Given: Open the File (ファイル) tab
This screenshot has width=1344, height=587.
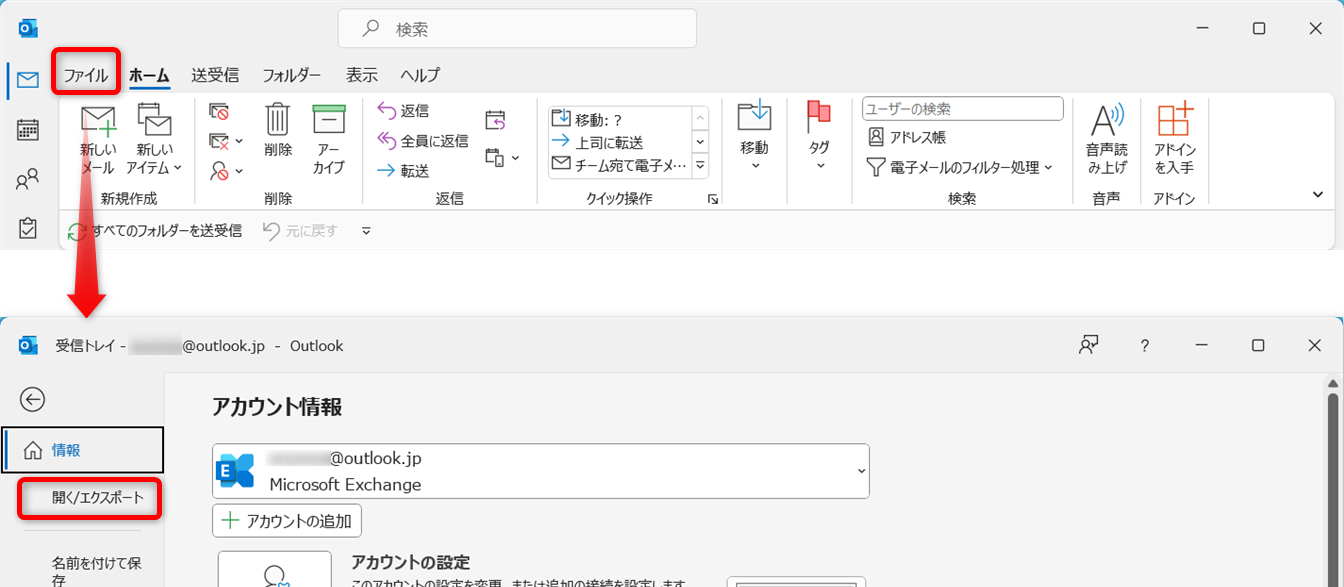Looking at the screenshot, I should pyautogui.click(x=85, y=75).
